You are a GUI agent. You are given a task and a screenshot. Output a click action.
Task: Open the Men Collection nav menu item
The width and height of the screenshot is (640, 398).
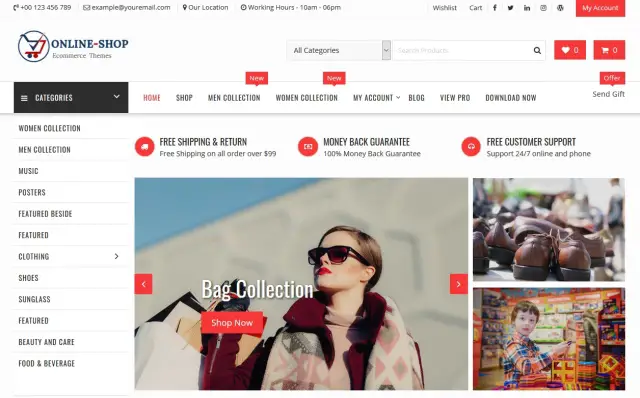pos(234,98)
